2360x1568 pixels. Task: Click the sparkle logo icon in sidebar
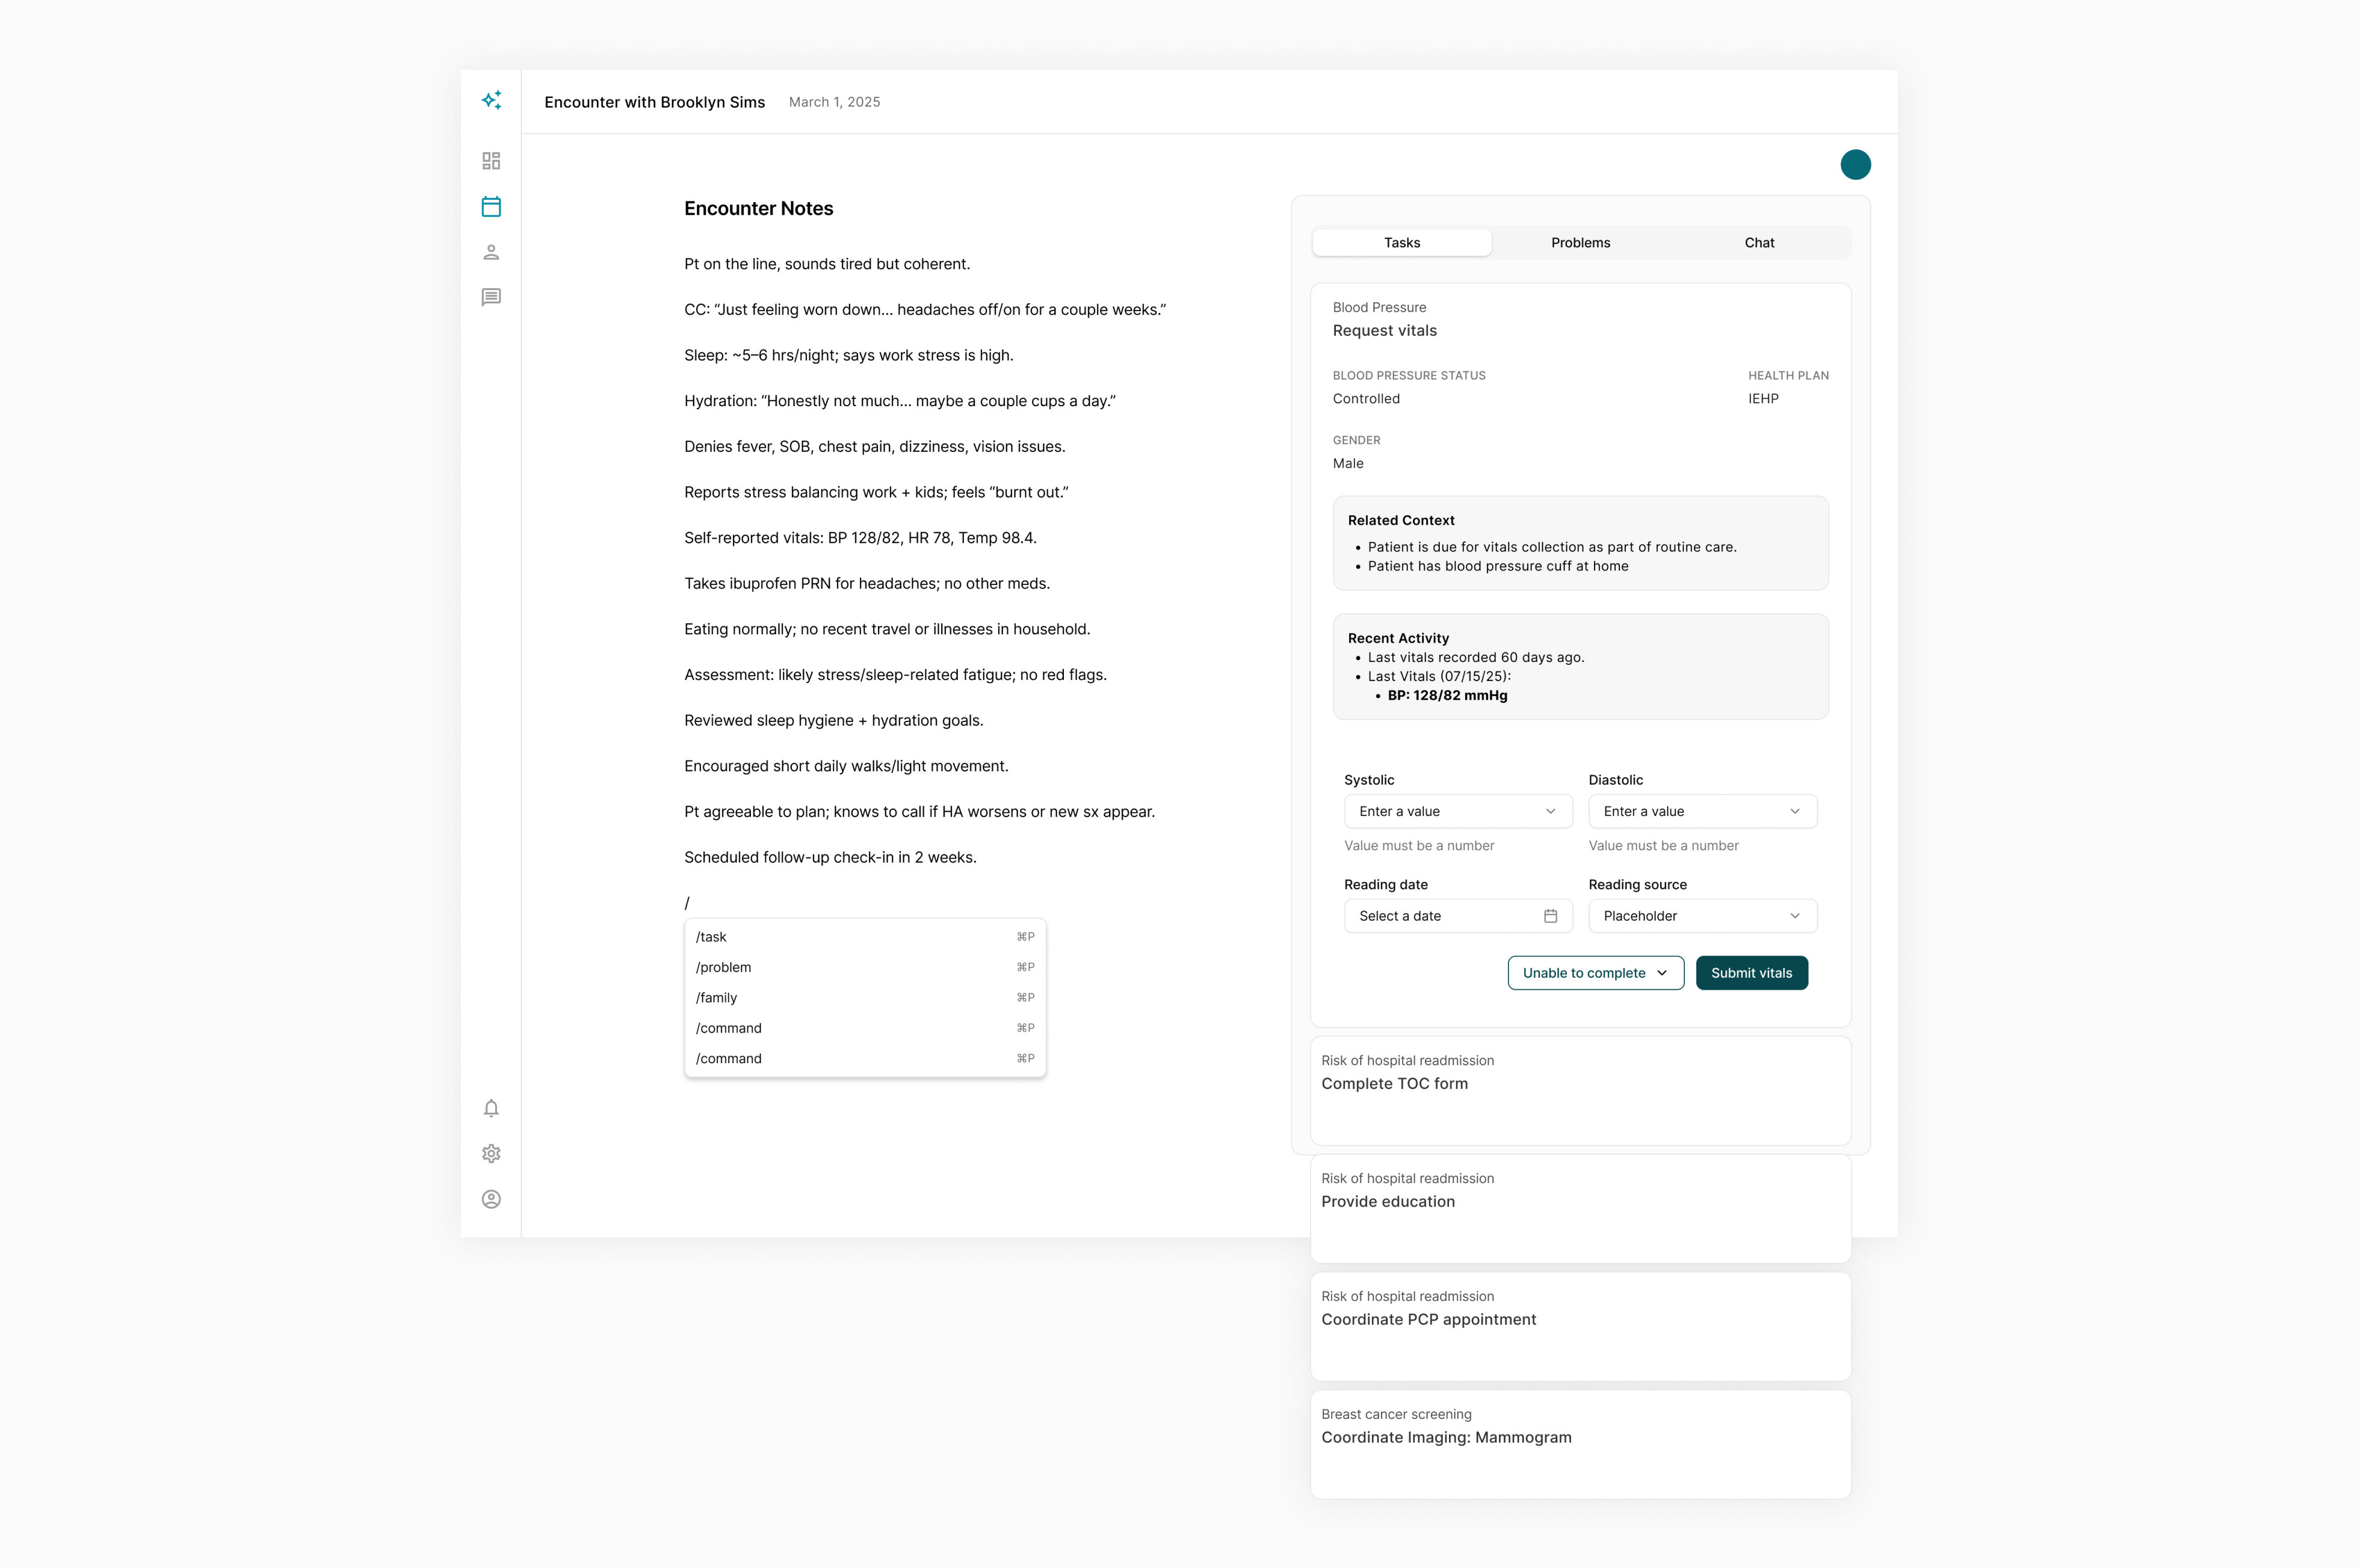pos(491,100)
